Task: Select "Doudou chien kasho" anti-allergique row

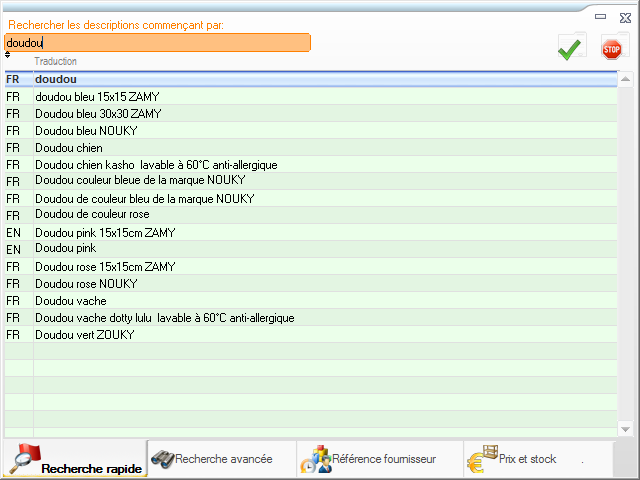Action: pos(155,165)
